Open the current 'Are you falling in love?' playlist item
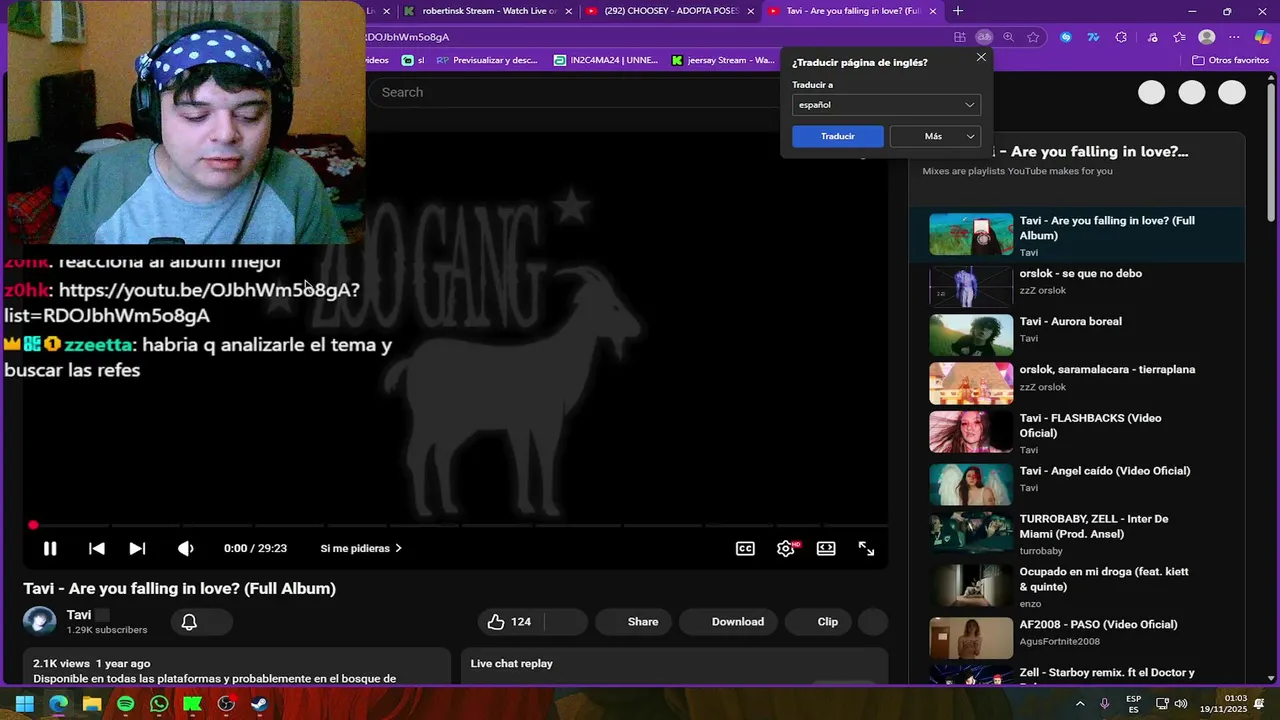This screenshot has width=1280, height=720. [x=1076, y=235]
